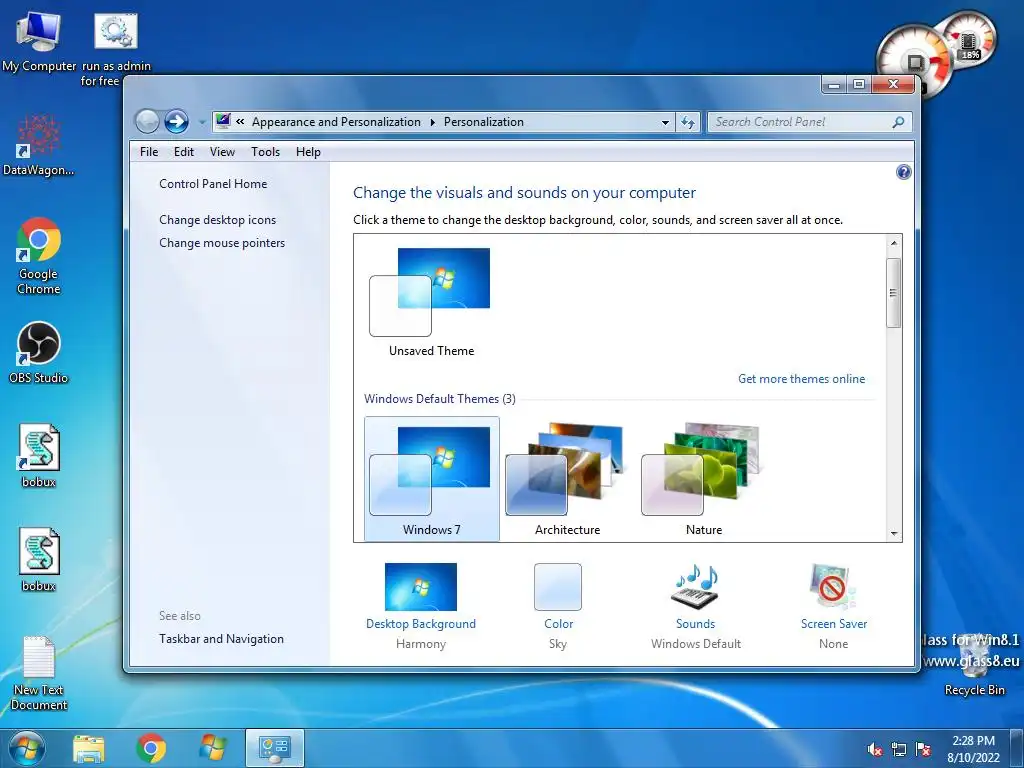Click the taskbar clock and date
The image size is (1024, 768).
(x=973, y=749)
